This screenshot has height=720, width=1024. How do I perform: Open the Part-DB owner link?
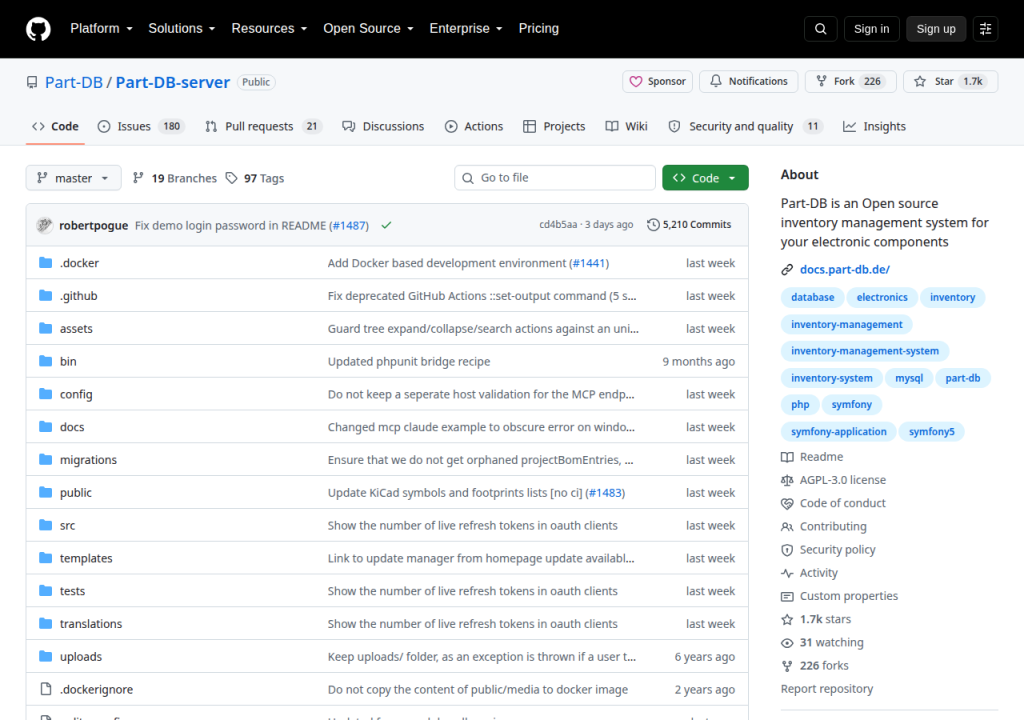(x=74, y=82)
